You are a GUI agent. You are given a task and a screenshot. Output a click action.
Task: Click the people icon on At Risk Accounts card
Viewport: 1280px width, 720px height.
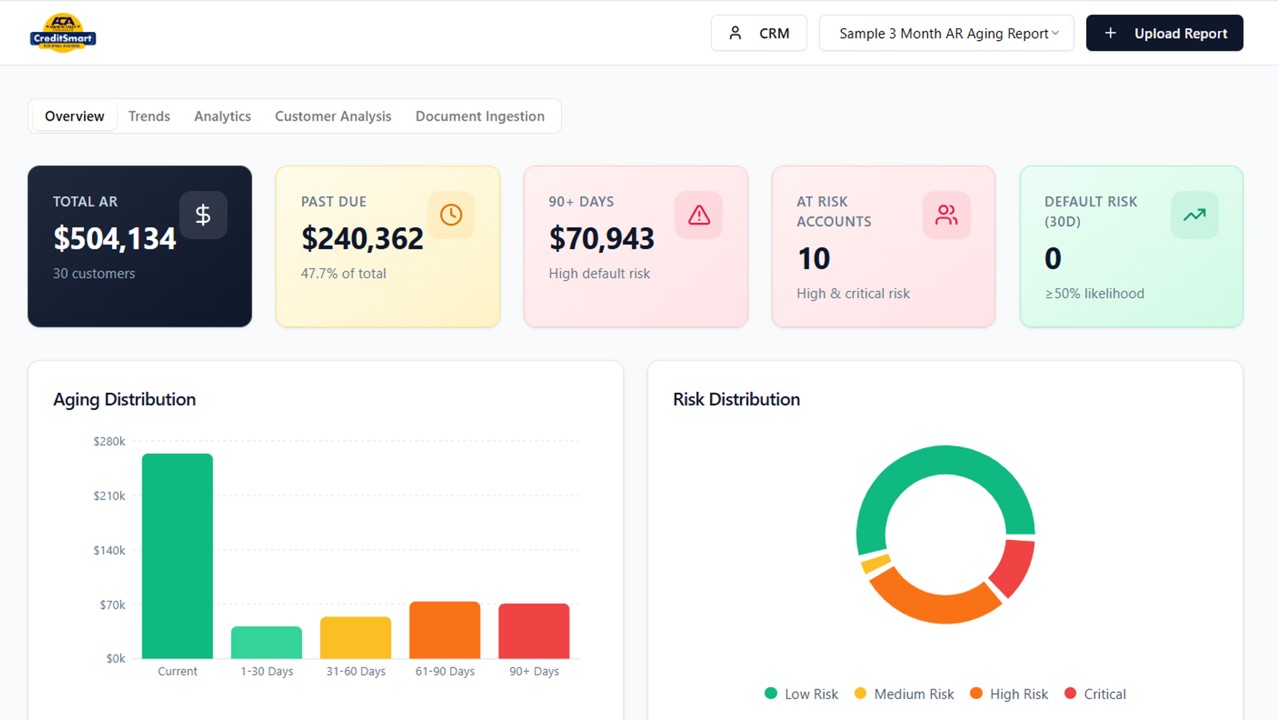946,215
